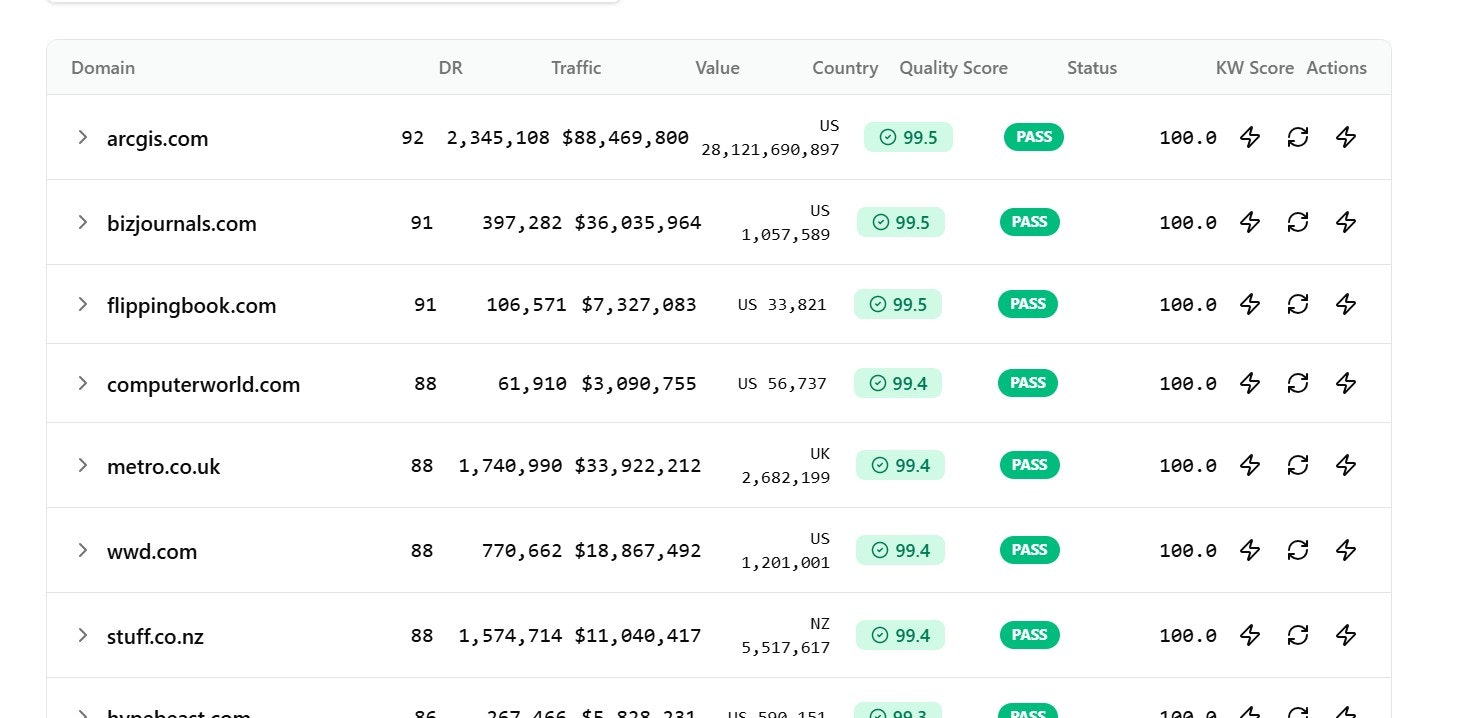The width and height of the screenshot is (1462, 718).
Task: Click the 99.5 quality score badge for arcgis.com
Action: (x=908, y=137)
